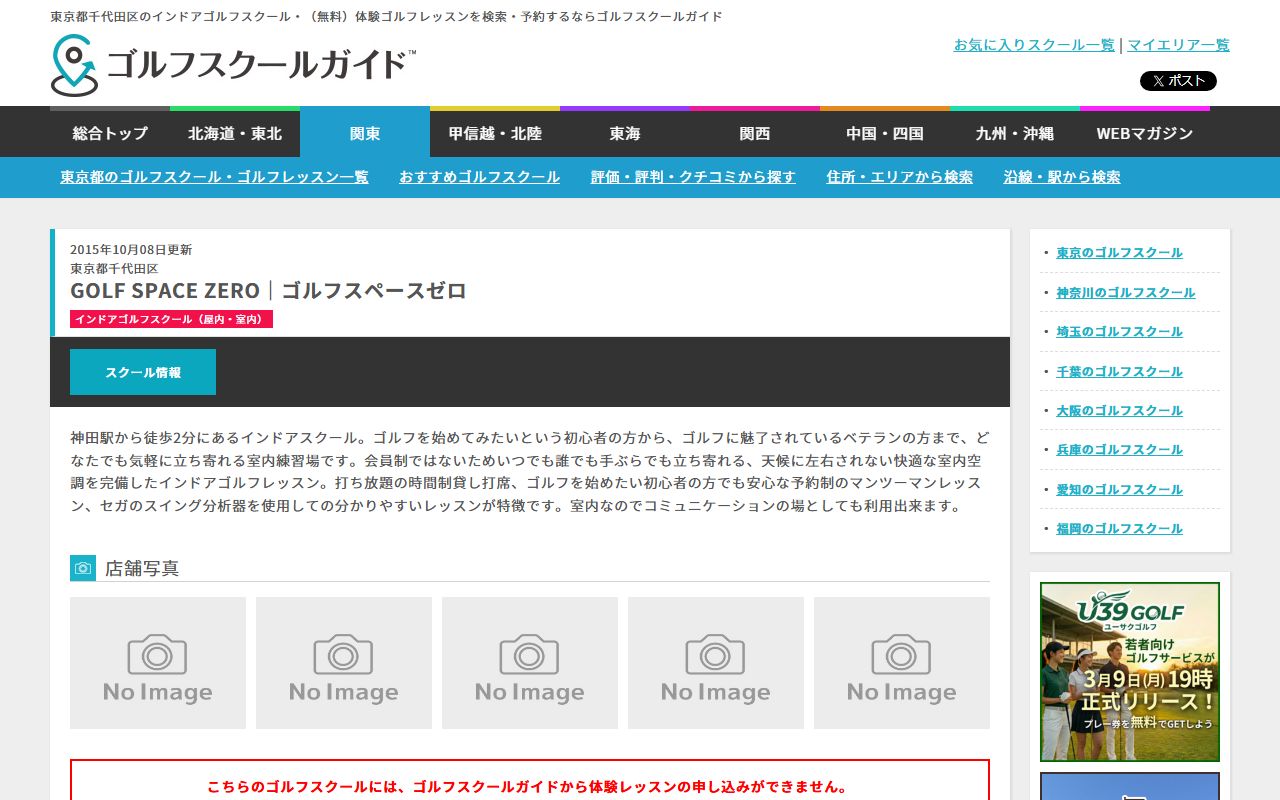Viewport: 1280px width, 800px height.
Task: Select the 中国・四国 region tab
Action: click(x=885, y=133)
